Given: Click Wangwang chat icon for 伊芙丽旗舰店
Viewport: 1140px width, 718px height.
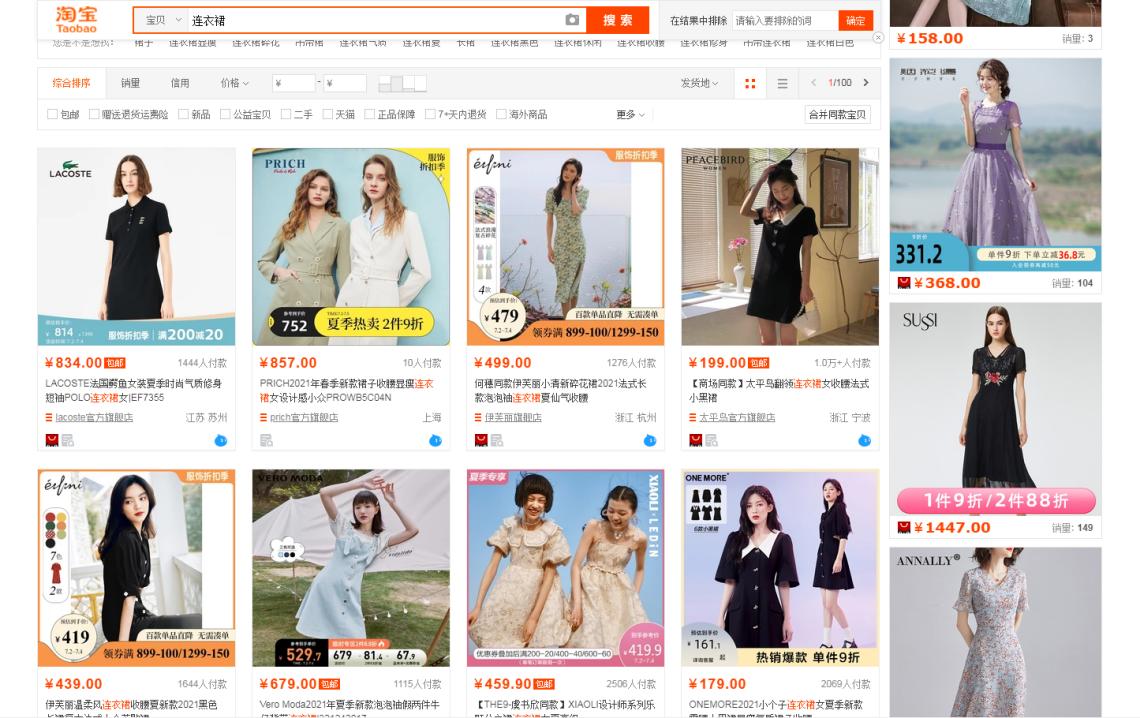Looking at the screenshot, I should [650, 440].
